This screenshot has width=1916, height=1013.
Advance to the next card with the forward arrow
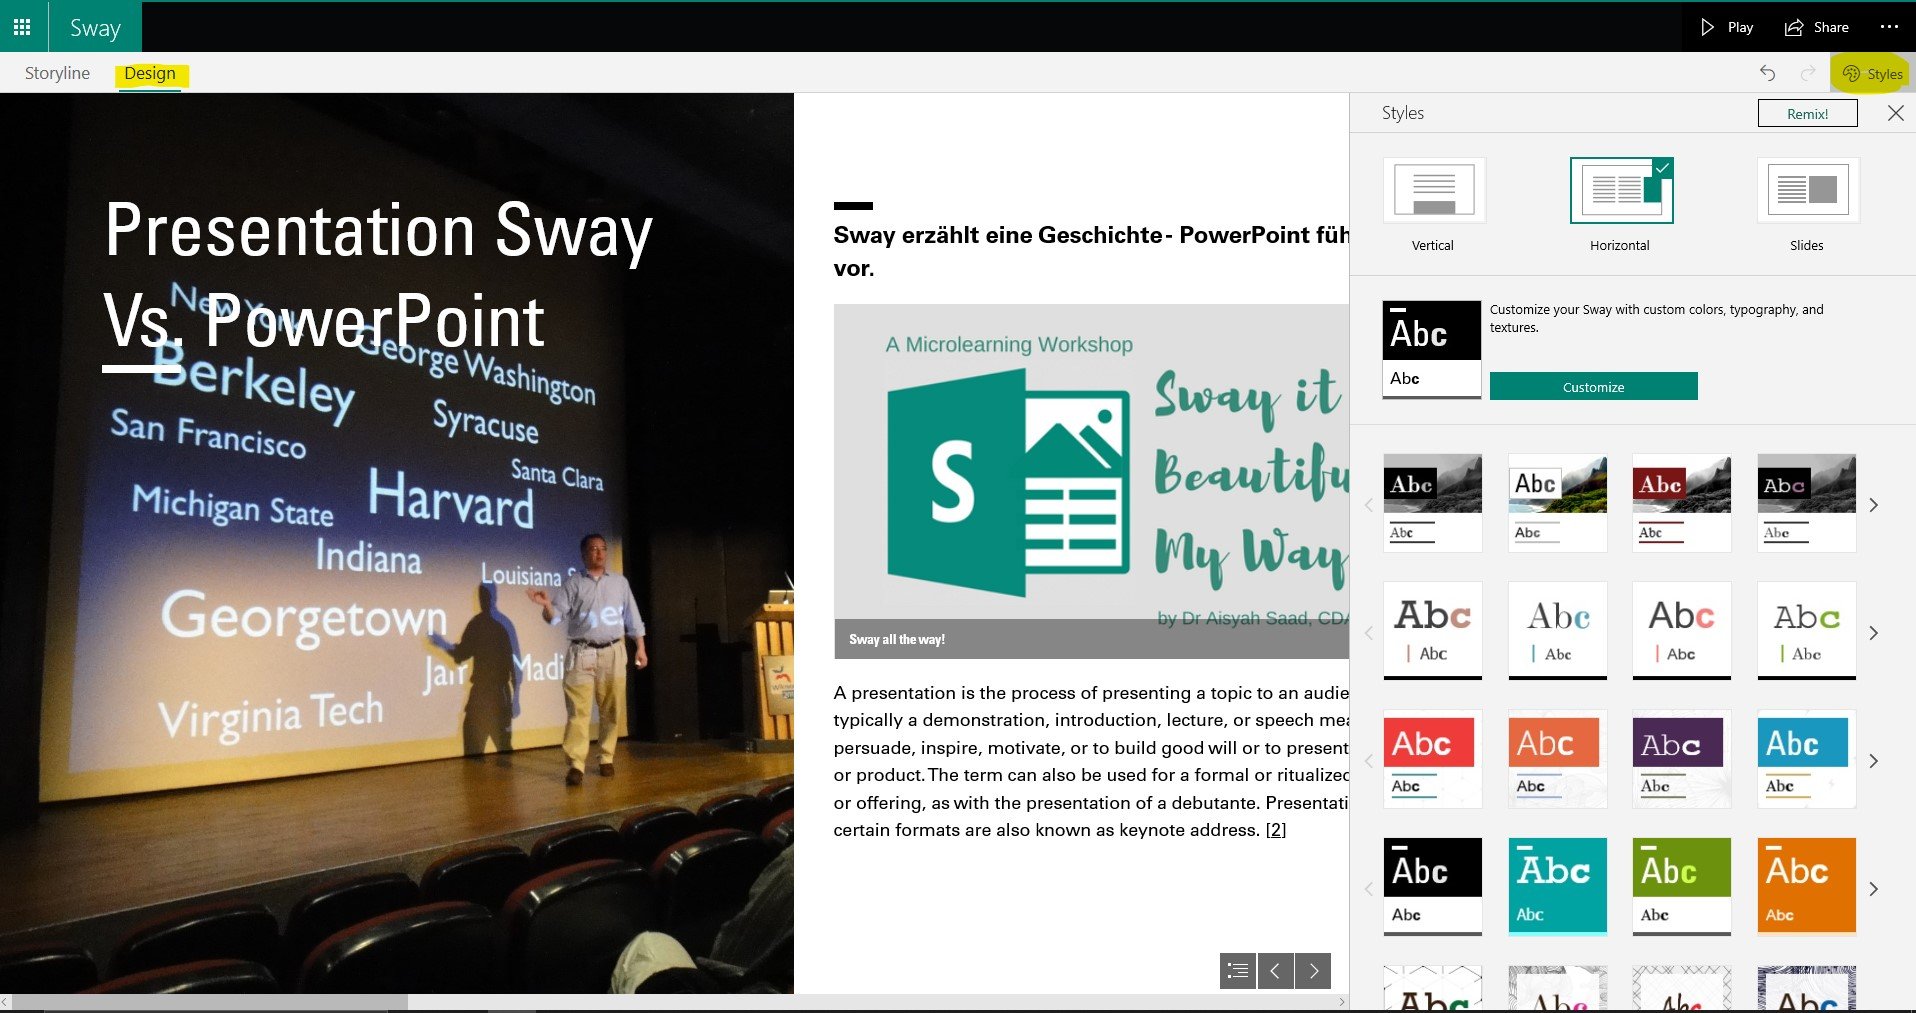(1313, 971)
